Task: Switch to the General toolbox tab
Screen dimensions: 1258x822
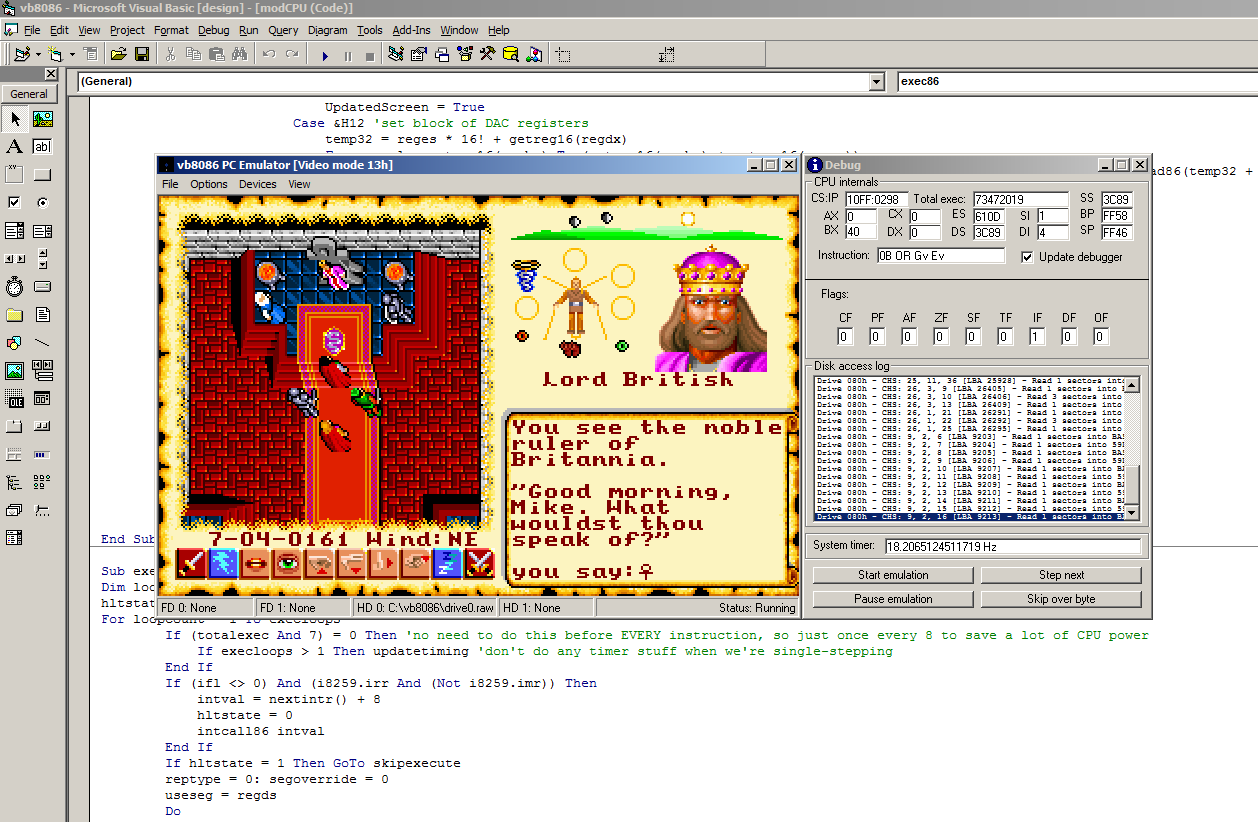Action: [29, 94]
